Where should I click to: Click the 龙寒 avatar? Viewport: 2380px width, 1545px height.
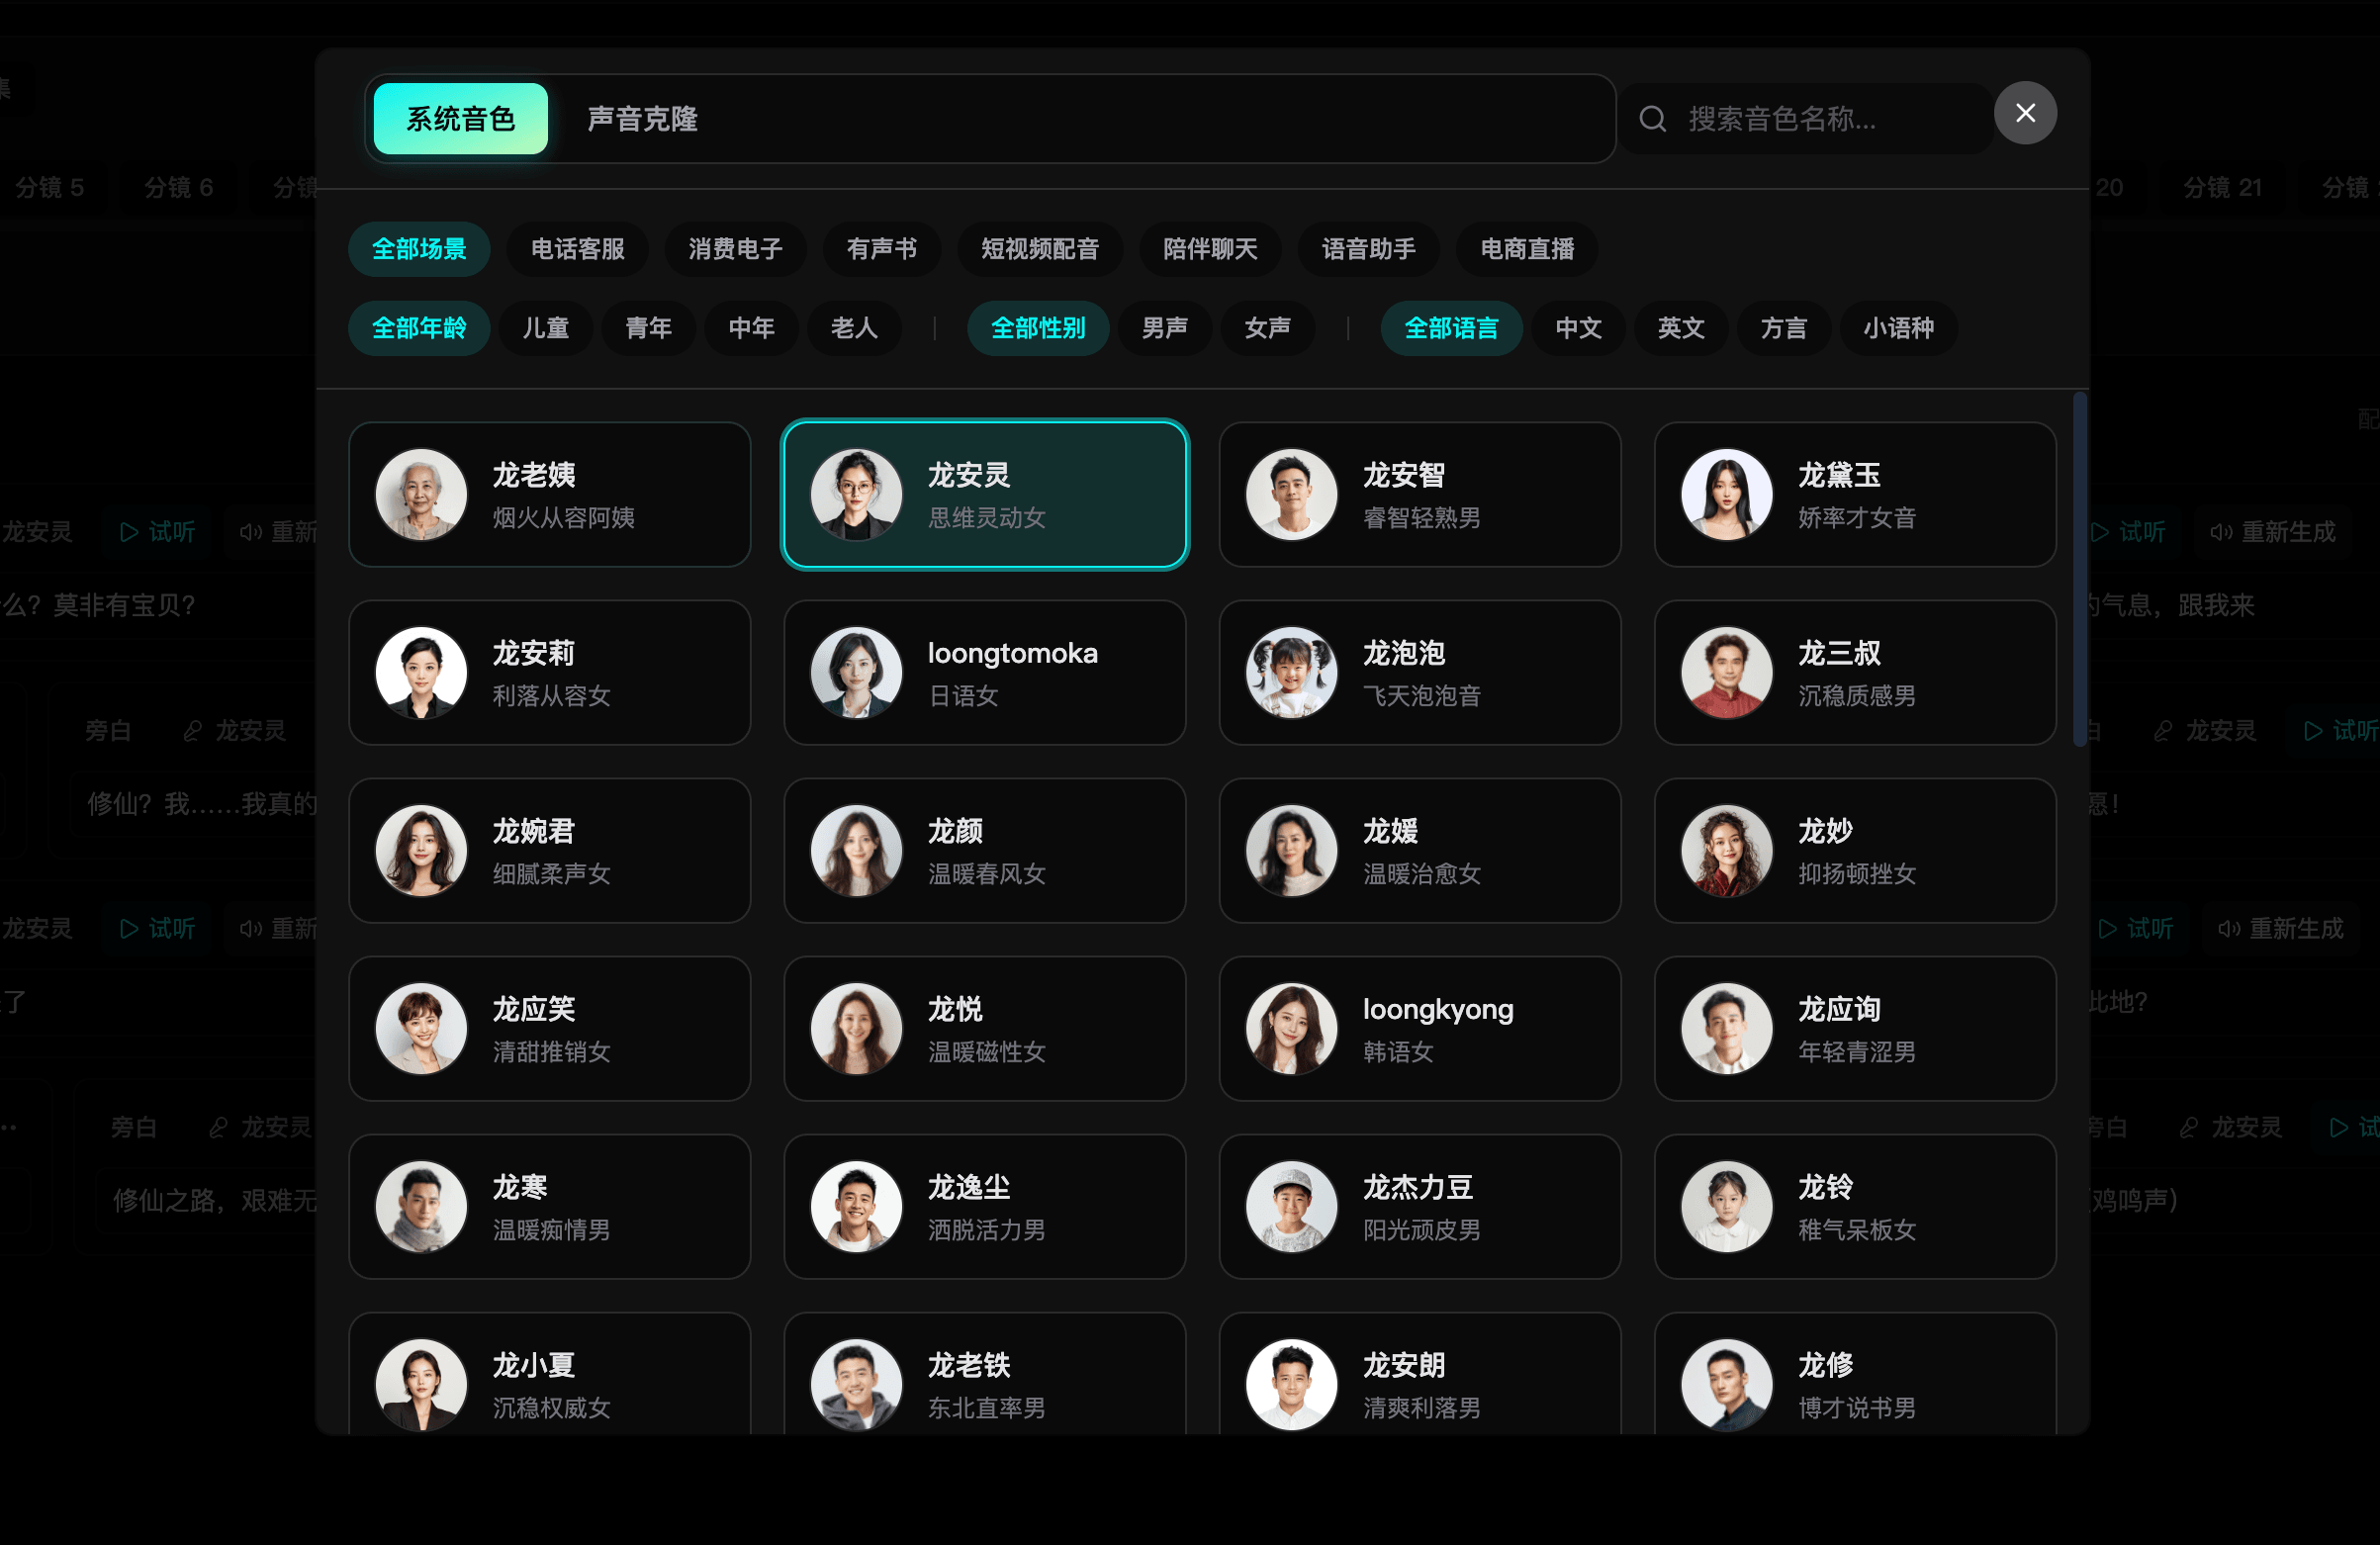tap(421, 1207)
